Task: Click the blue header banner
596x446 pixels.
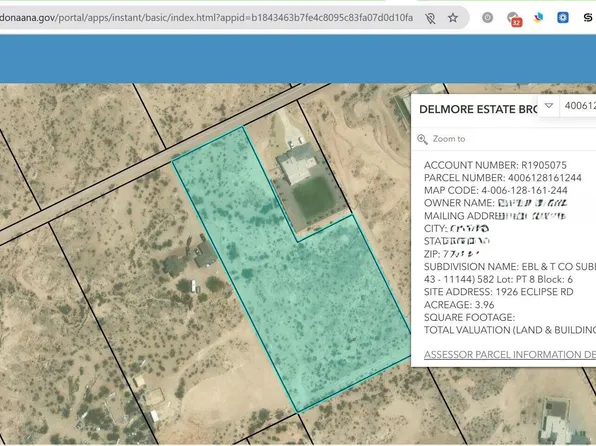Action: (x=298, y=59)
